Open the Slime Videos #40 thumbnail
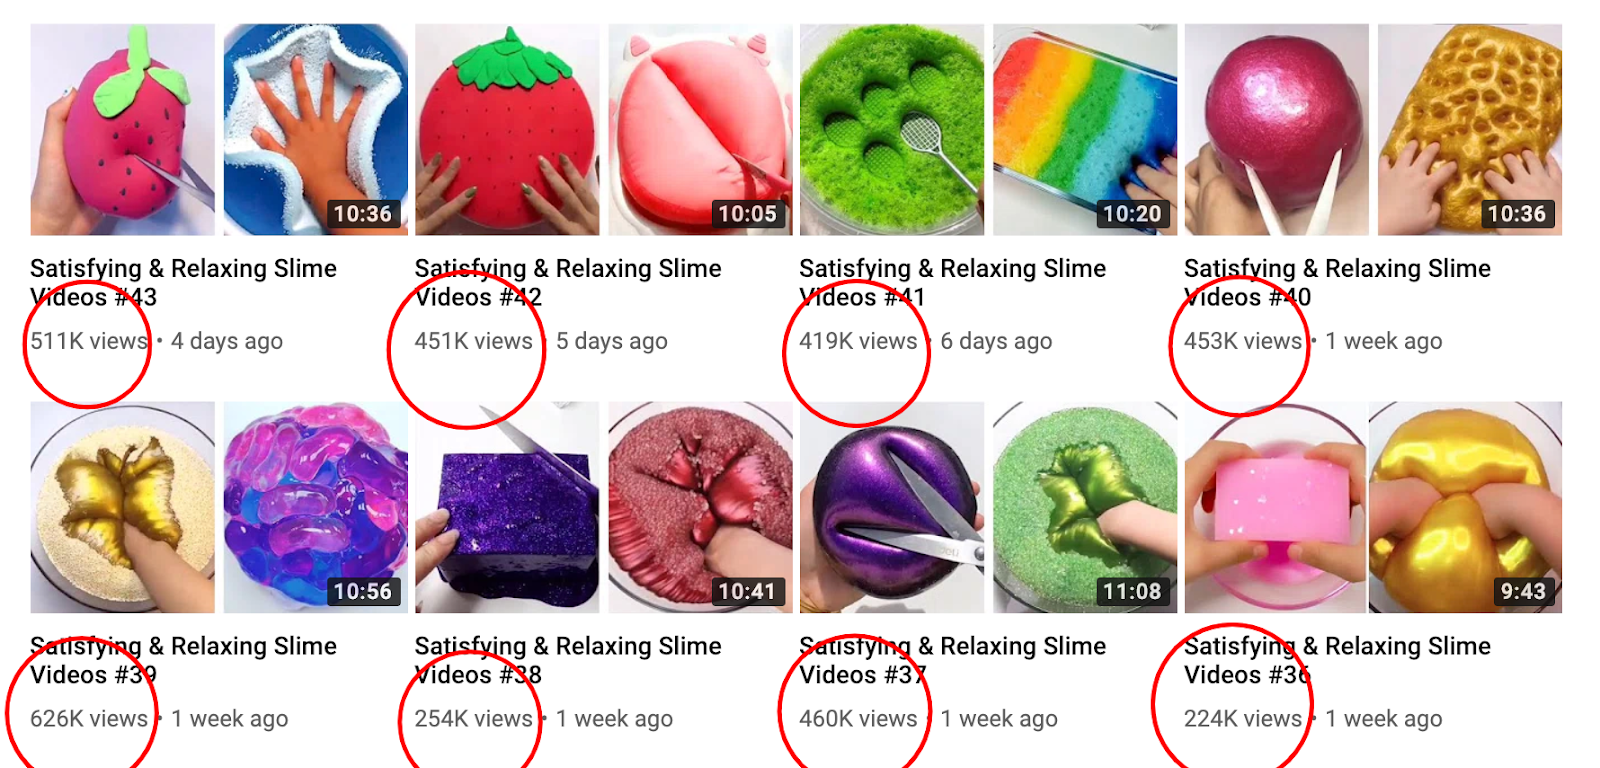1600x768 pixels. [1373, 130]
